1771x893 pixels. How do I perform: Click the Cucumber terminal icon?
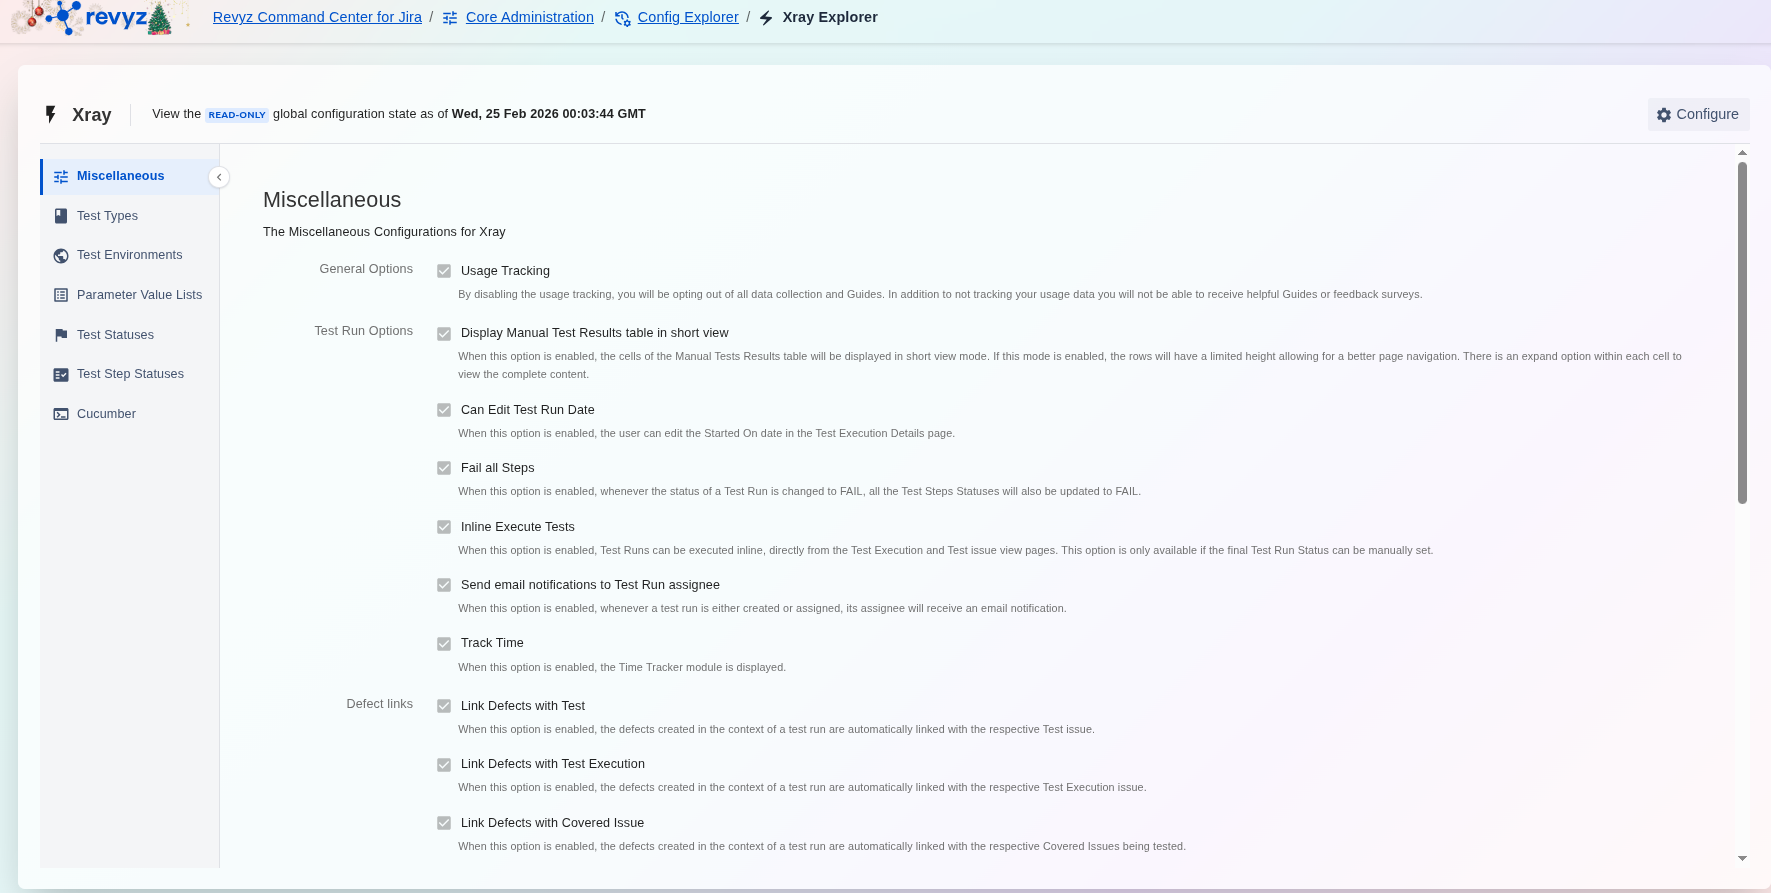61,414
